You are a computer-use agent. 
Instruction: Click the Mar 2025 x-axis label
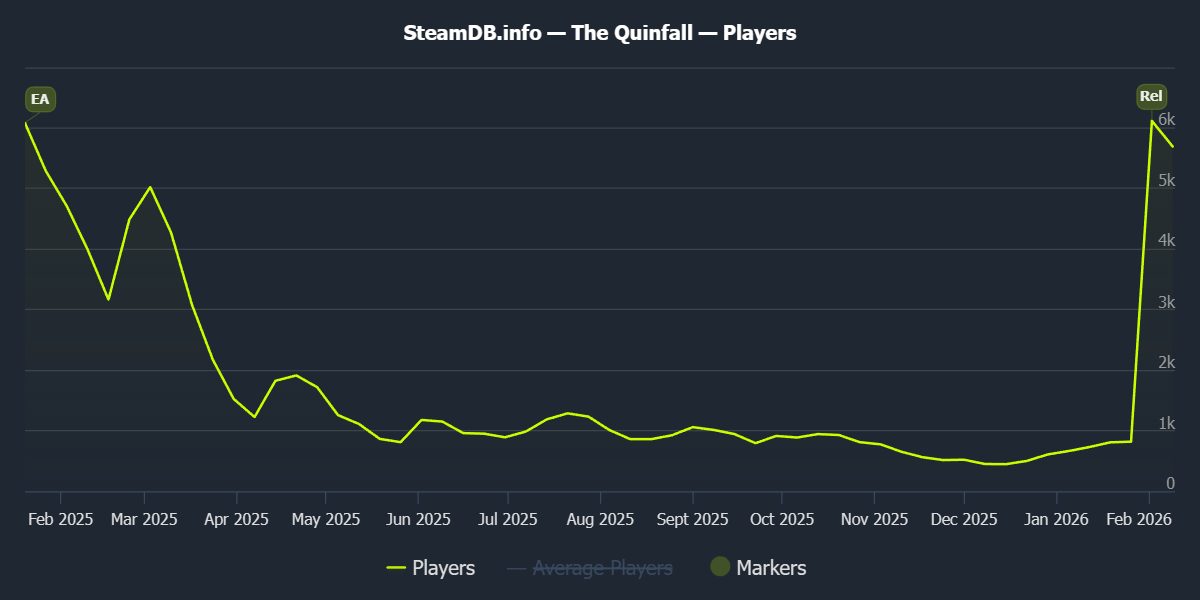click(x=145, y=519)
